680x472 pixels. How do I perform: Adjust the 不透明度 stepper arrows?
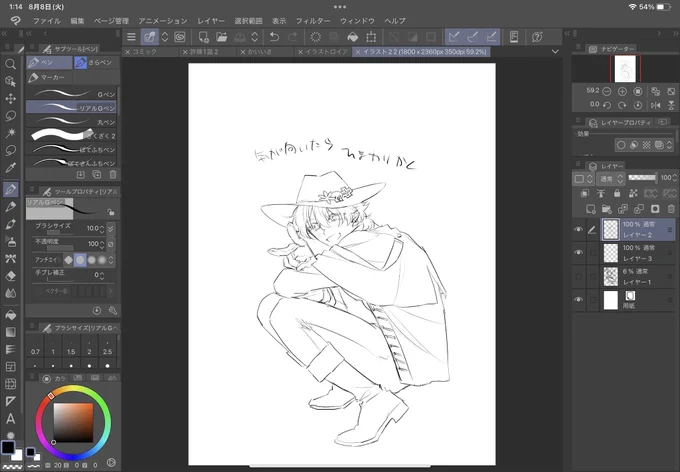(102, 244)
